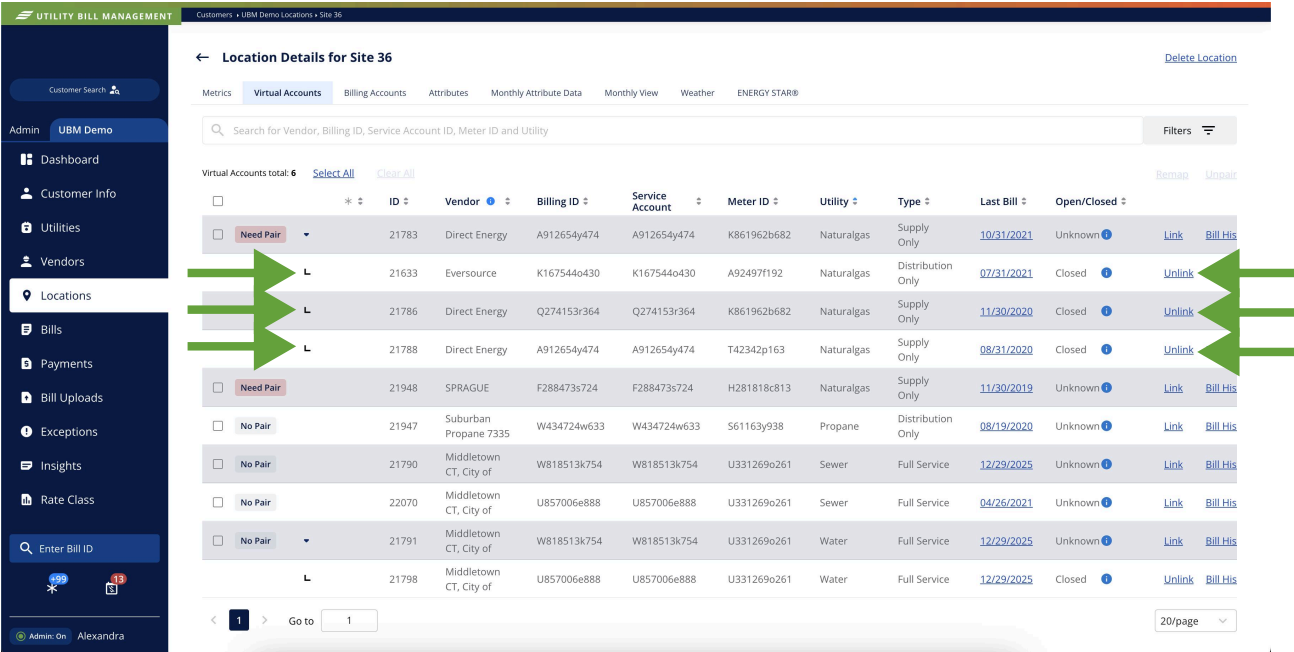Click the Delete Location link

pos(1200,58)
